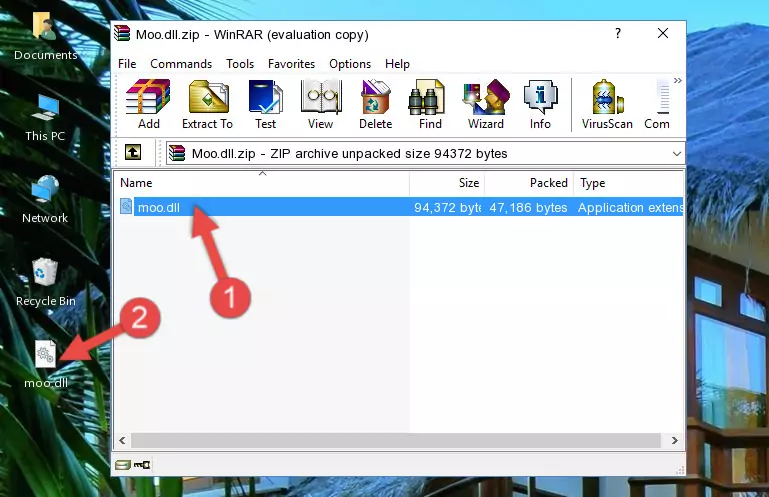Open the Commands menu
The width and height of the screenshot is (769, 497).
tap(181, 64)
